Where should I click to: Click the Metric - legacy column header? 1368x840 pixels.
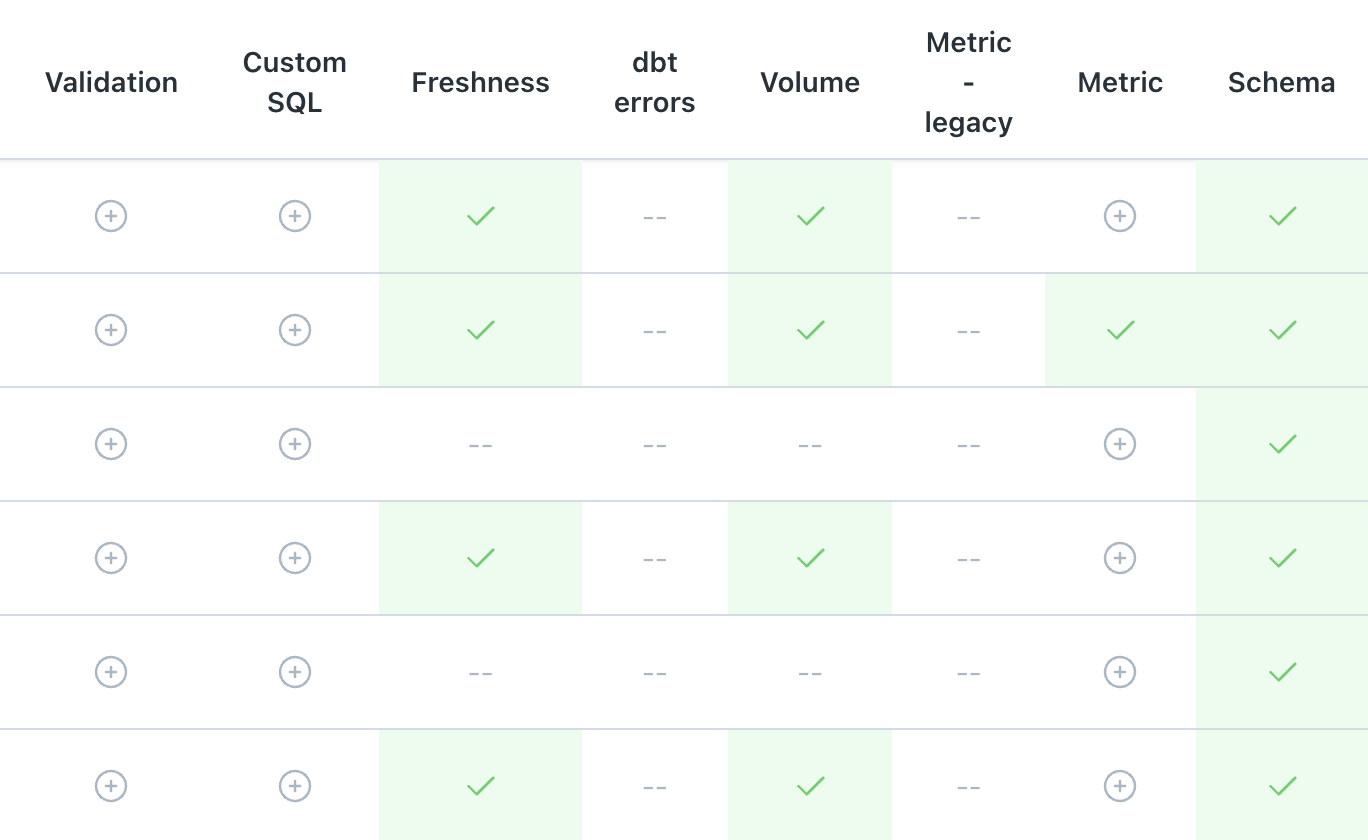(x=969, y=82)
